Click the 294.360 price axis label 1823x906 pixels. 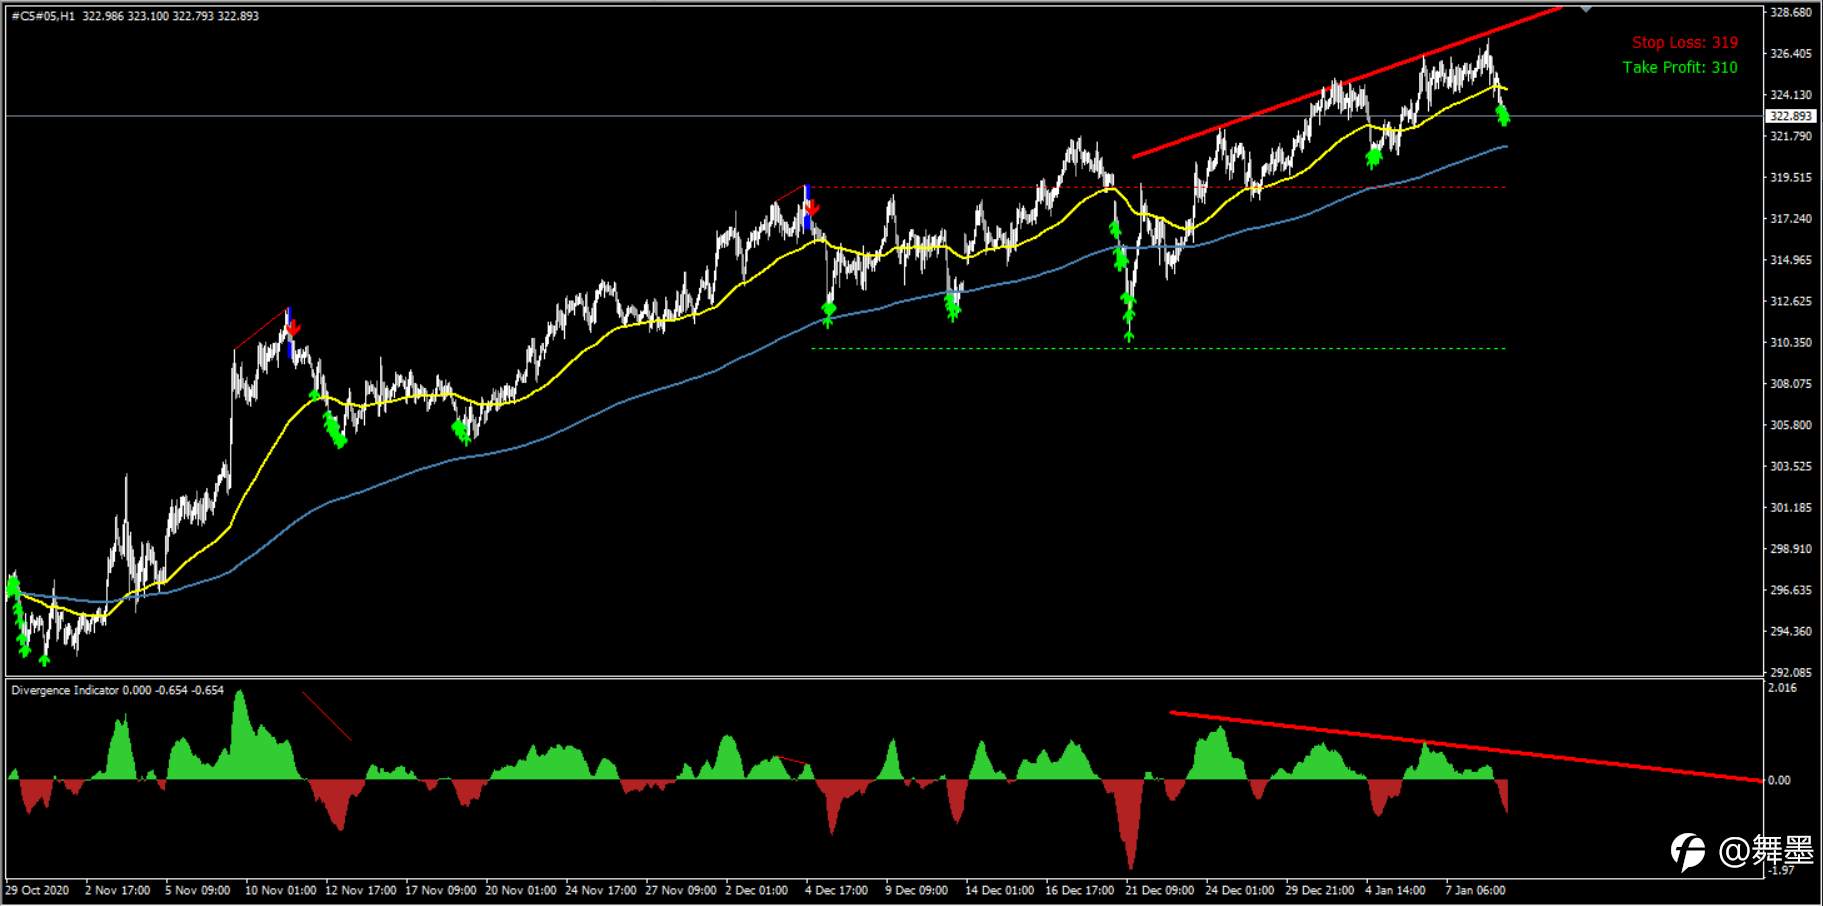1791,631
